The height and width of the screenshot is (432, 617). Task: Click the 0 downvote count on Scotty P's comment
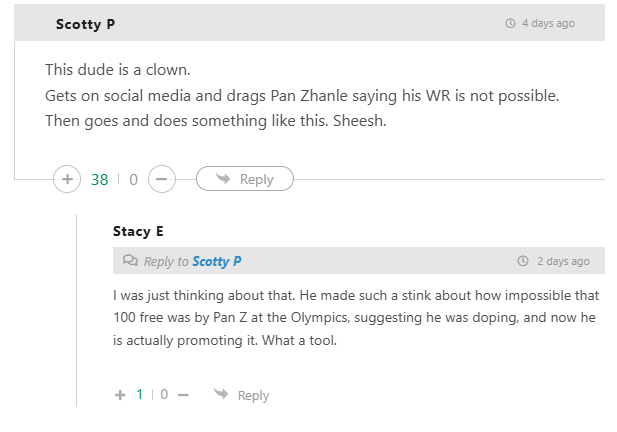(134, 180)
